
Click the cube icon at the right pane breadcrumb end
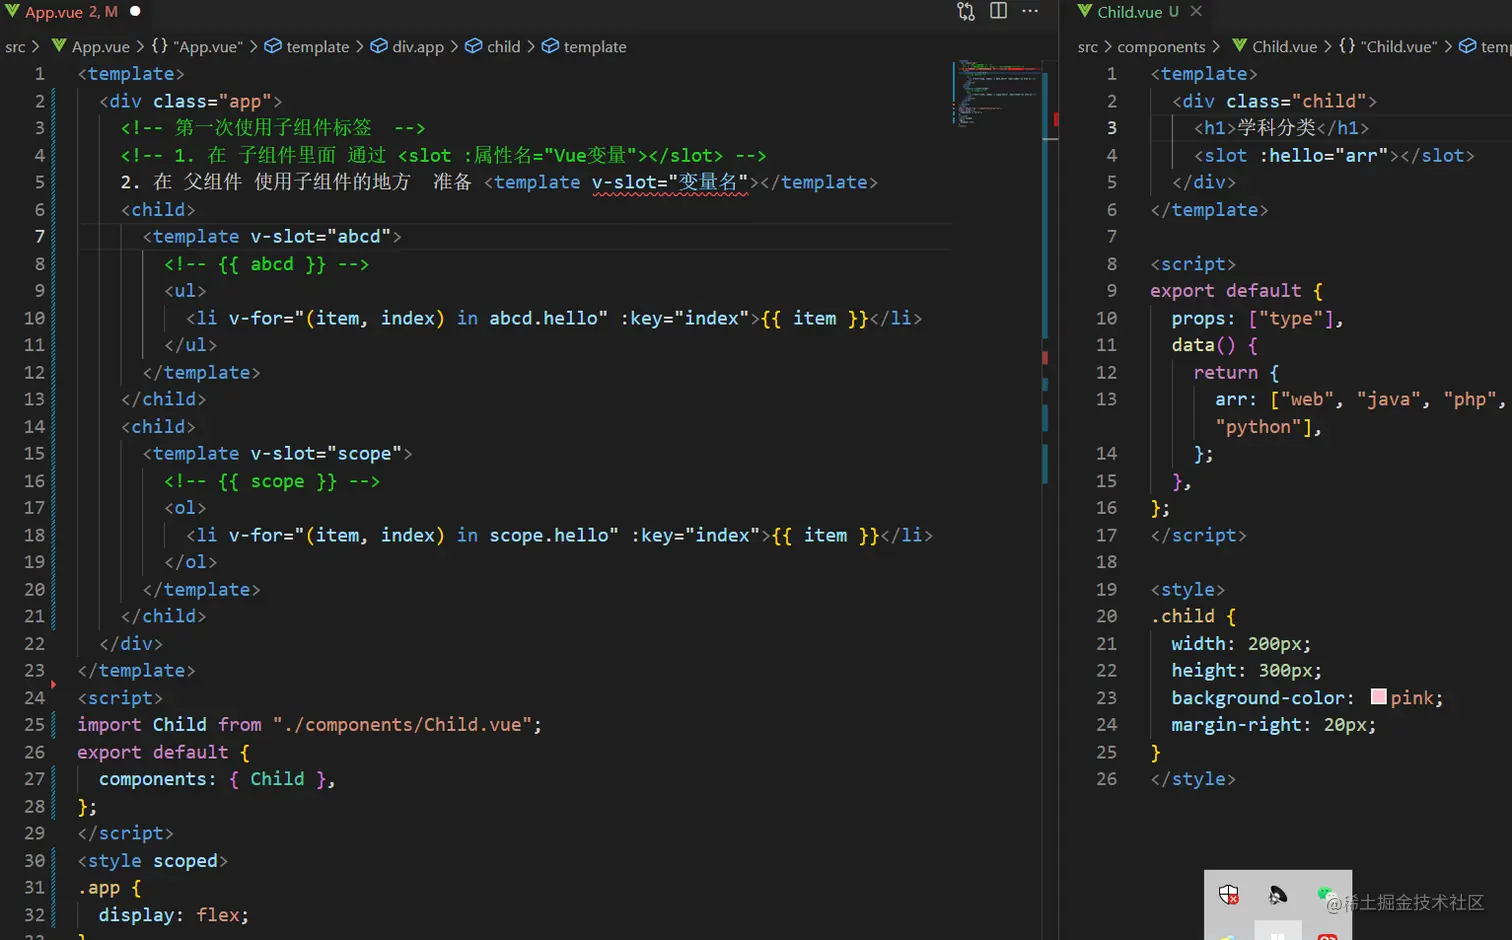(x=1468, y=45)
